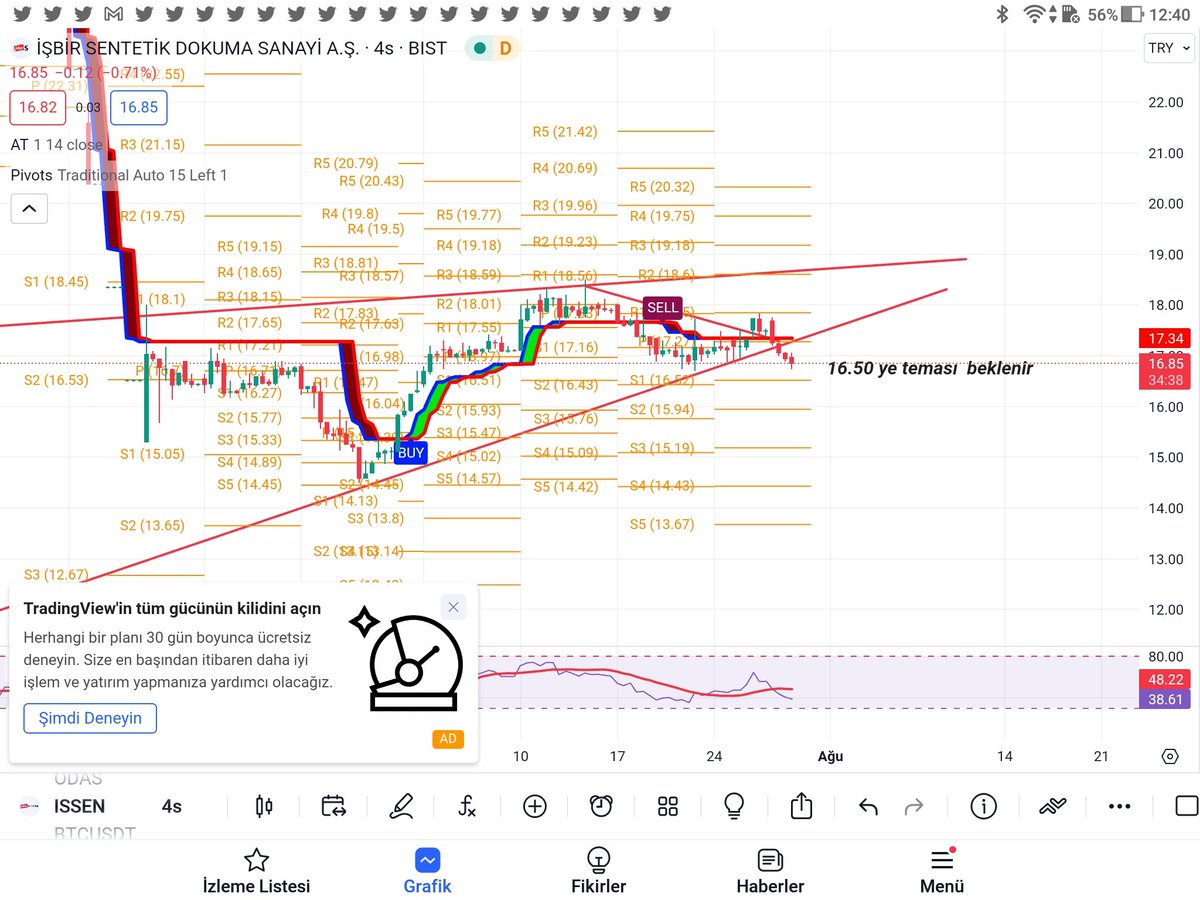The image size is (1200, 900).
Task: Open the fx indicators menu
Action: click(467, 806)
